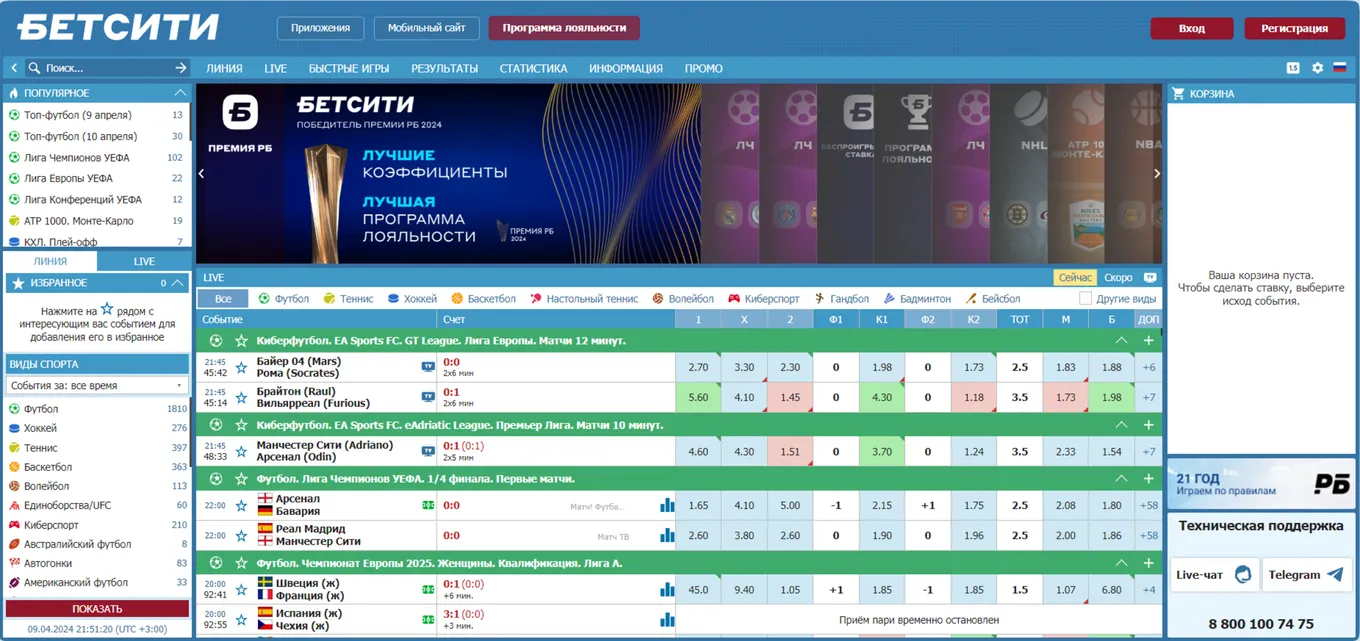Click the Вход login button
The height and width of the screenshot is (641, 1360).
point(1192,28)
